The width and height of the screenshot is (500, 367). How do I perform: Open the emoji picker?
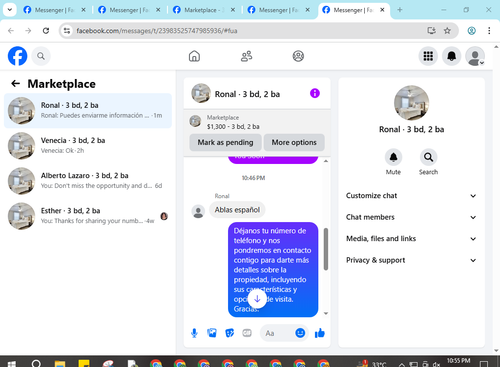pos(300,333)
